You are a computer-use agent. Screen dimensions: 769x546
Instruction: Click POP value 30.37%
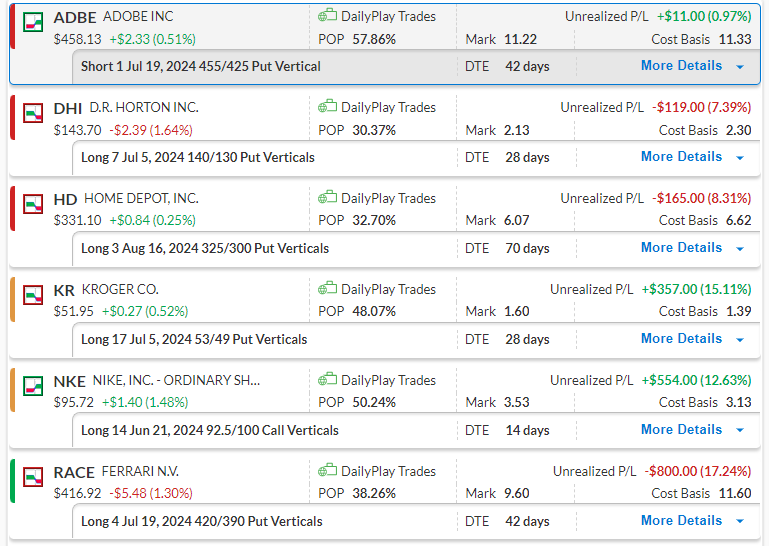click(x=374, y=130)
